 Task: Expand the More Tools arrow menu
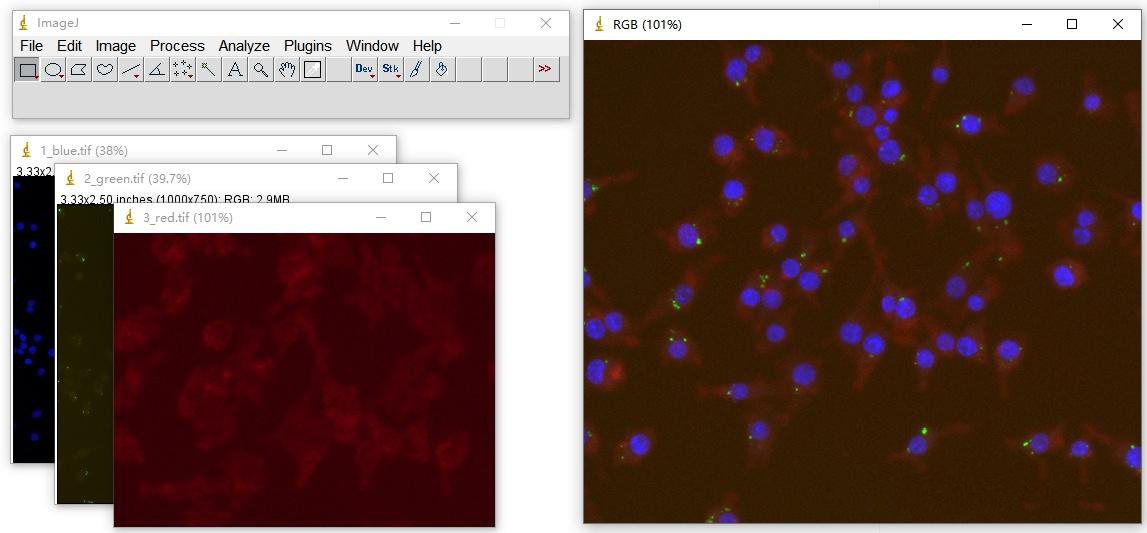(545, 69)
